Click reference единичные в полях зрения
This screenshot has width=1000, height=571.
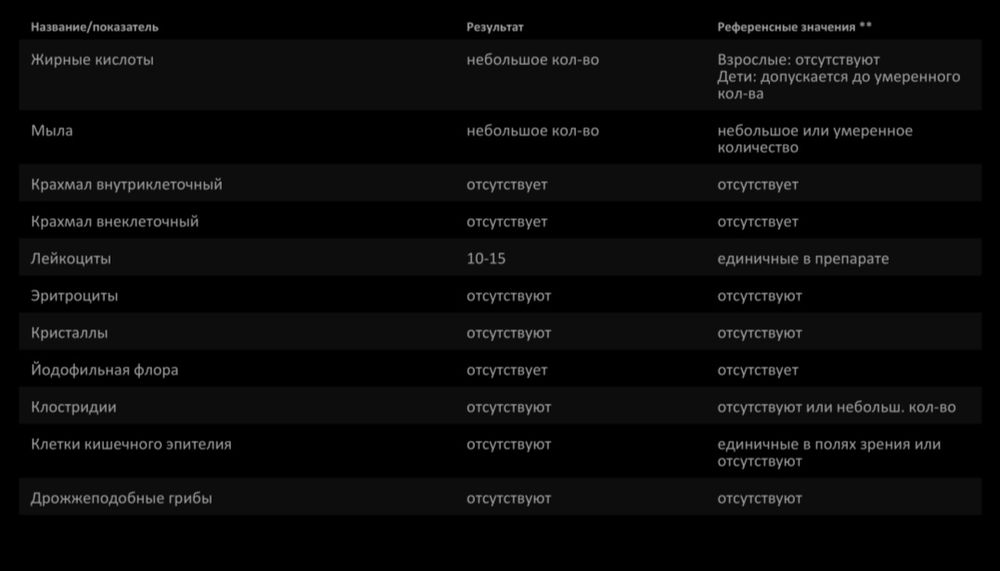829,444
